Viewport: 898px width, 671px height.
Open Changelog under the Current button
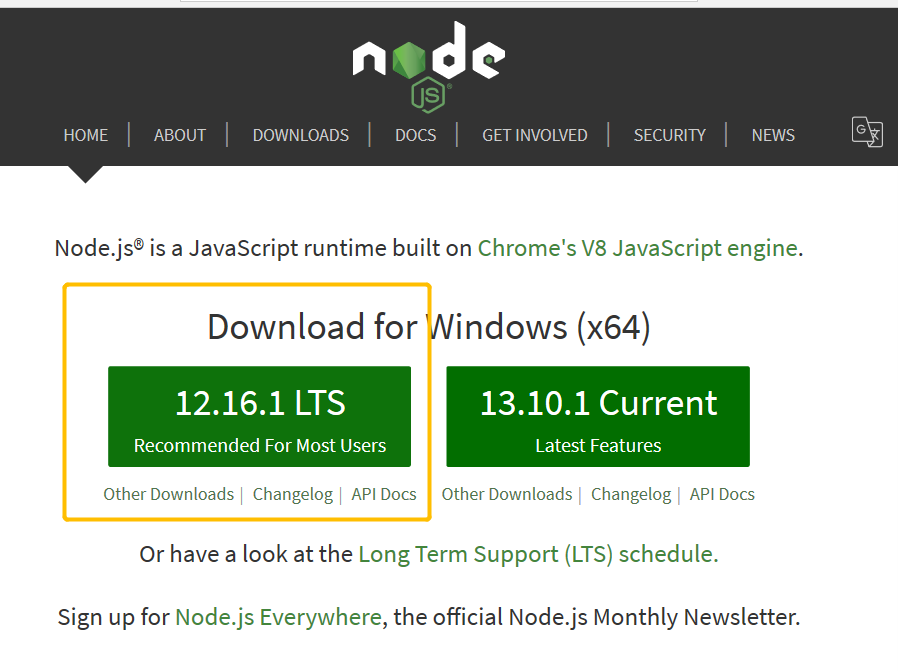click(x=631, y=494)
